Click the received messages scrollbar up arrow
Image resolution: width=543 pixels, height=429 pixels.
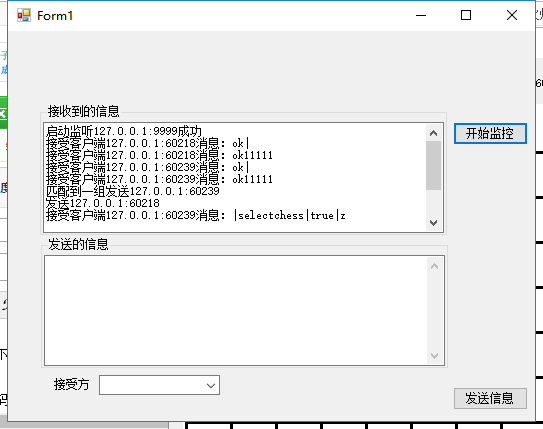coord(433,133)
